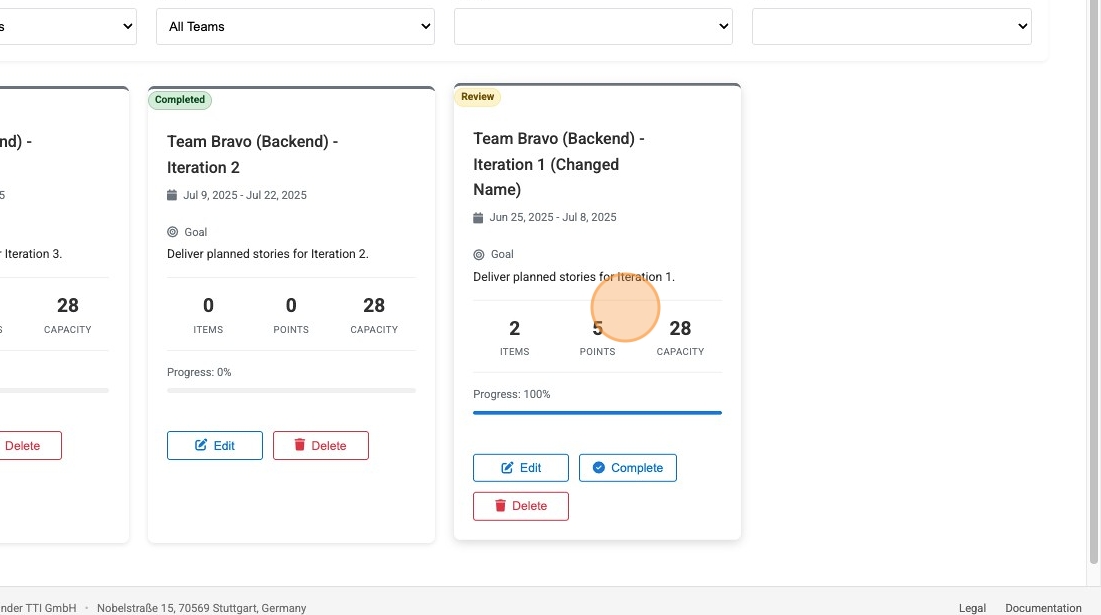Click the checkmark icon in the Complete button
Viewport: 1101px width, 615px height.
coord(598,467)
